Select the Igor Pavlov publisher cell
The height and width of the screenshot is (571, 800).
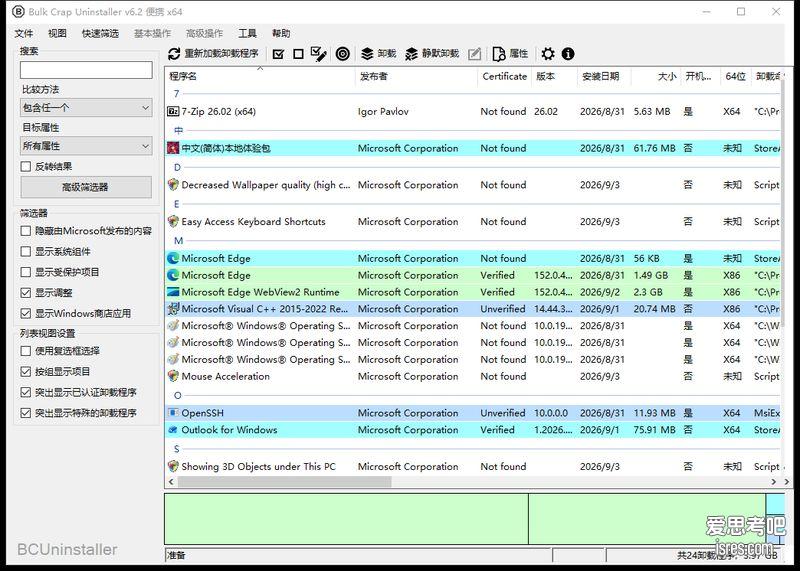click(x=383, y=111)
